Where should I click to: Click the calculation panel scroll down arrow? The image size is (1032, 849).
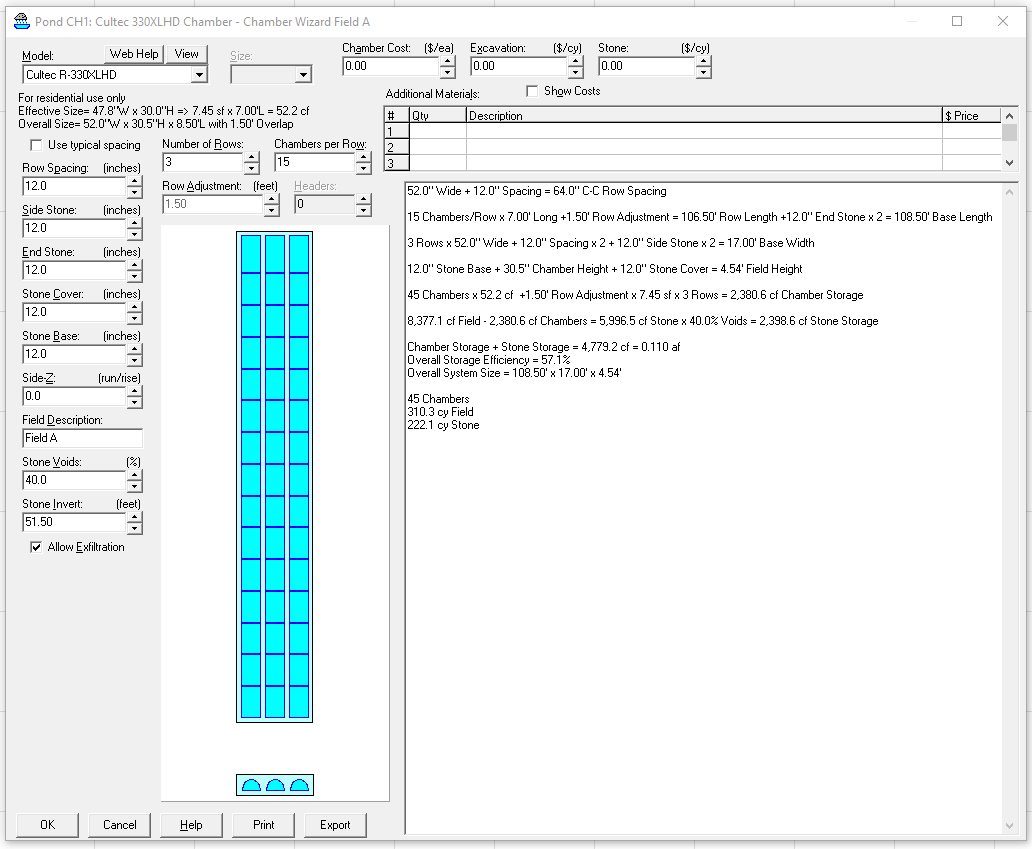point(1010,825)
